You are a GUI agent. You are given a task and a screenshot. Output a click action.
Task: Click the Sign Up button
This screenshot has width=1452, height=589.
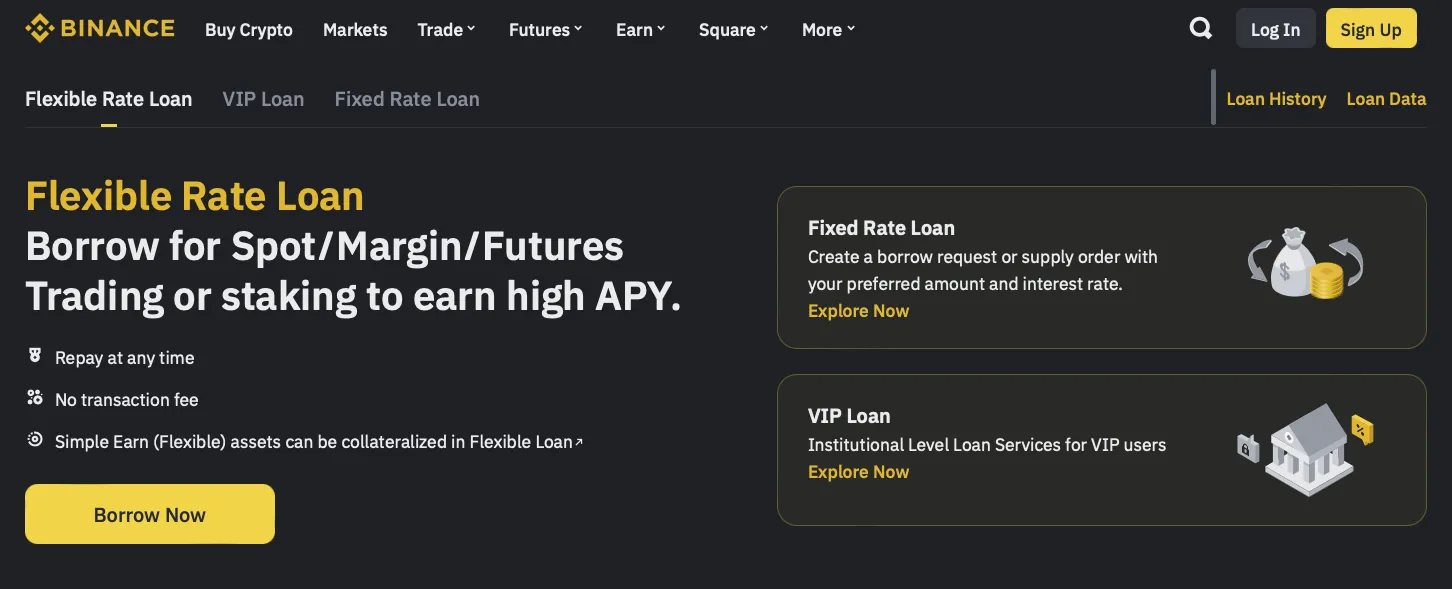click(x=1371, y=28)
